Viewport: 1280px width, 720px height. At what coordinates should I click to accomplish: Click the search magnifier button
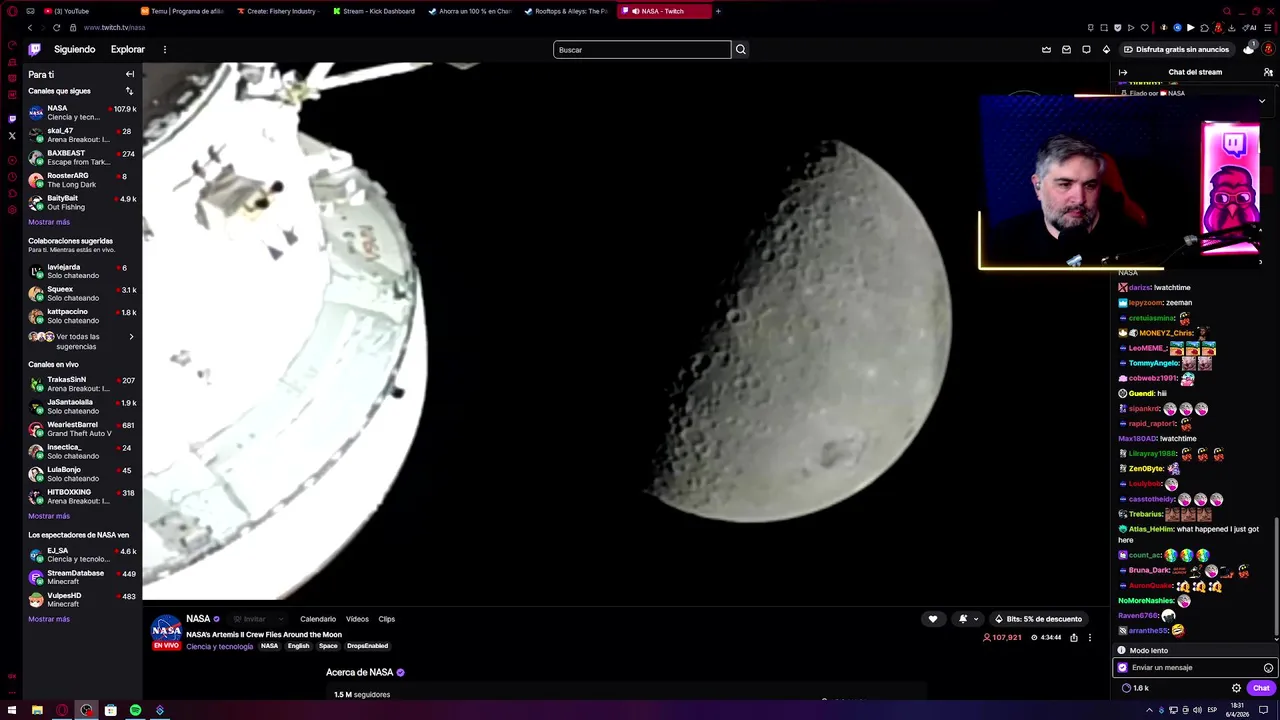(741, 49)
